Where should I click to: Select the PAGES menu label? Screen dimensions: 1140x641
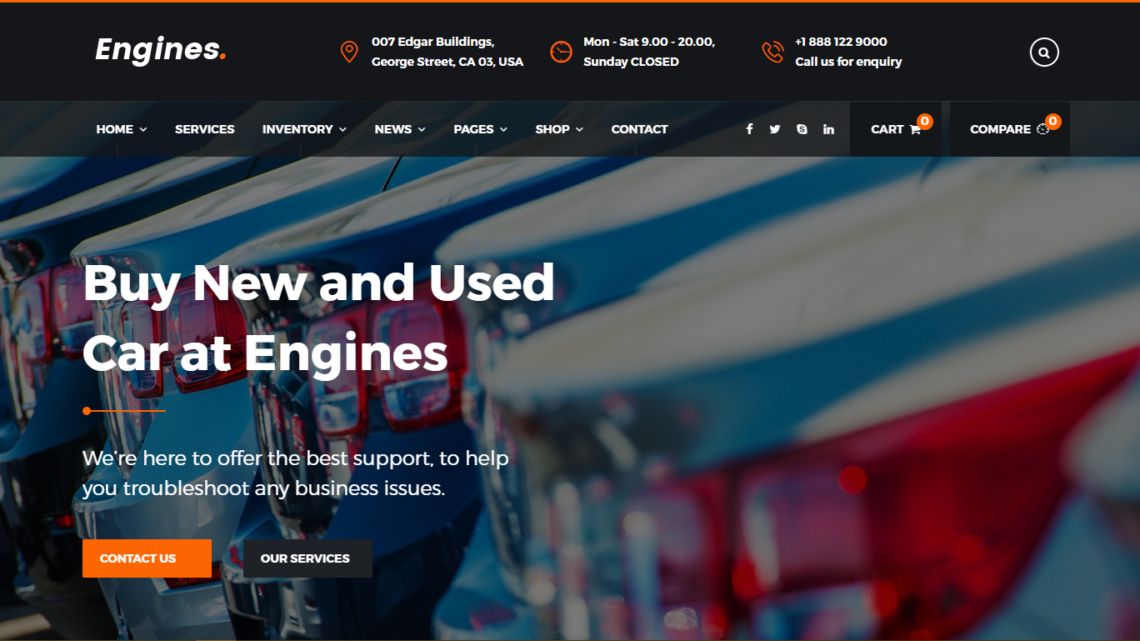point(473,129)
